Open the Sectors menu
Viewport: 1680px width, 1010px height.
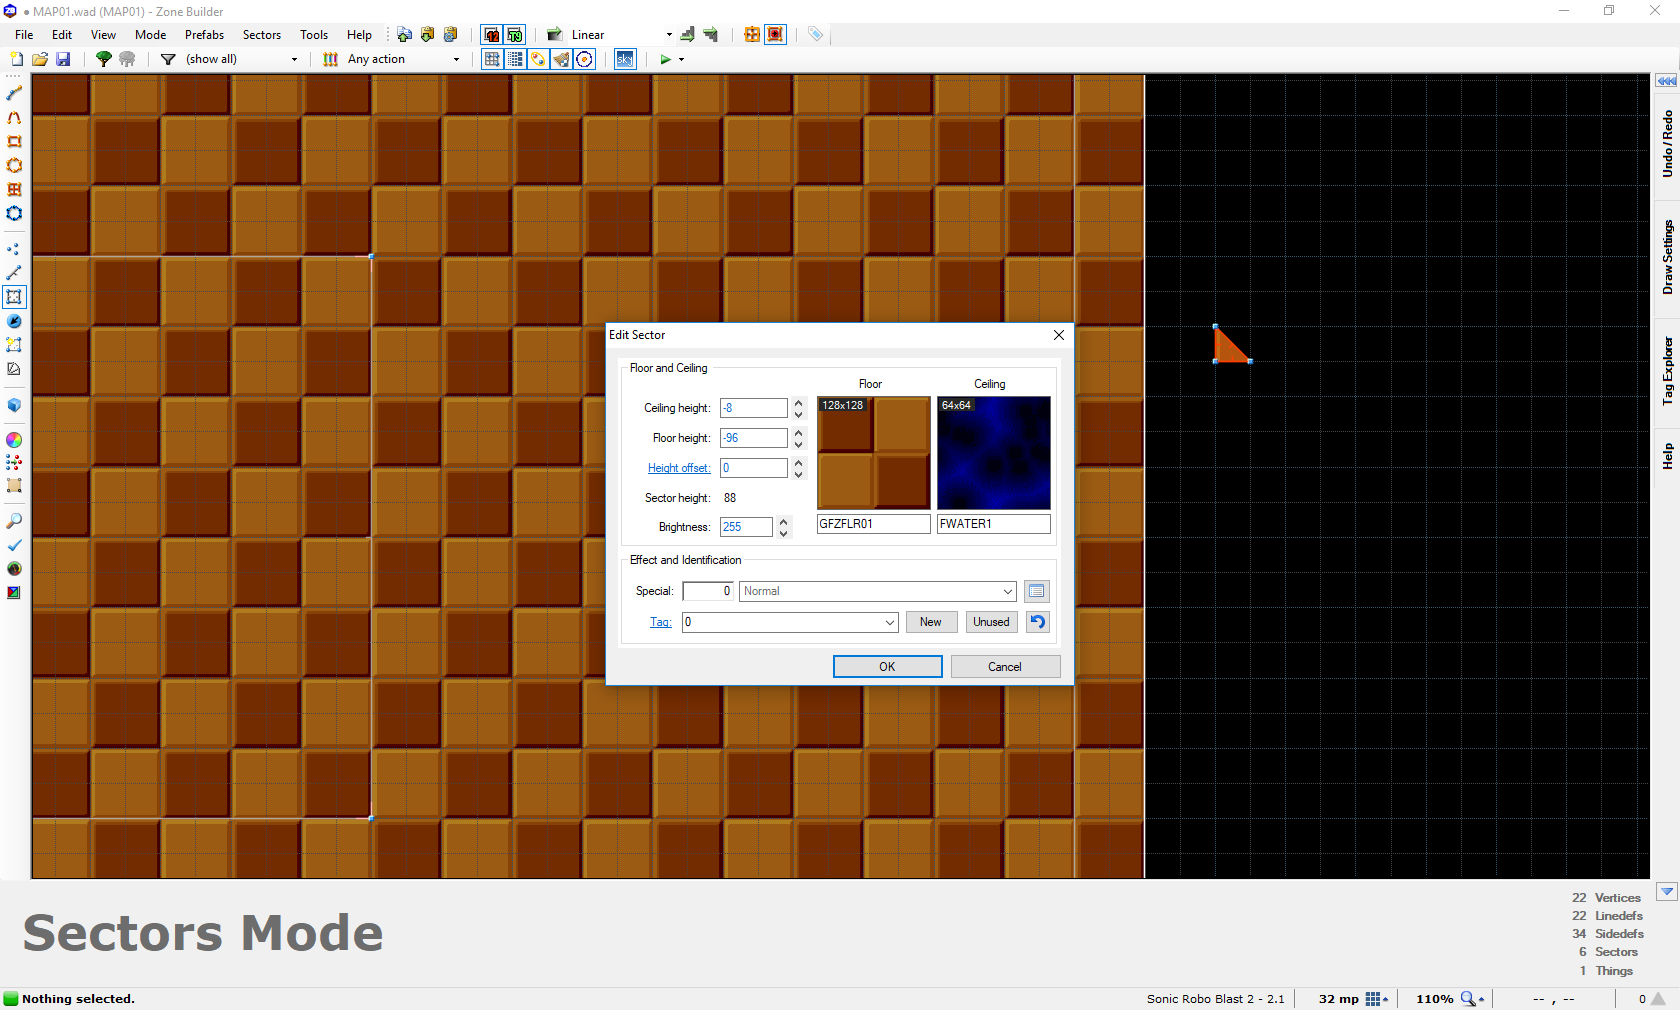tap(262, 35)
